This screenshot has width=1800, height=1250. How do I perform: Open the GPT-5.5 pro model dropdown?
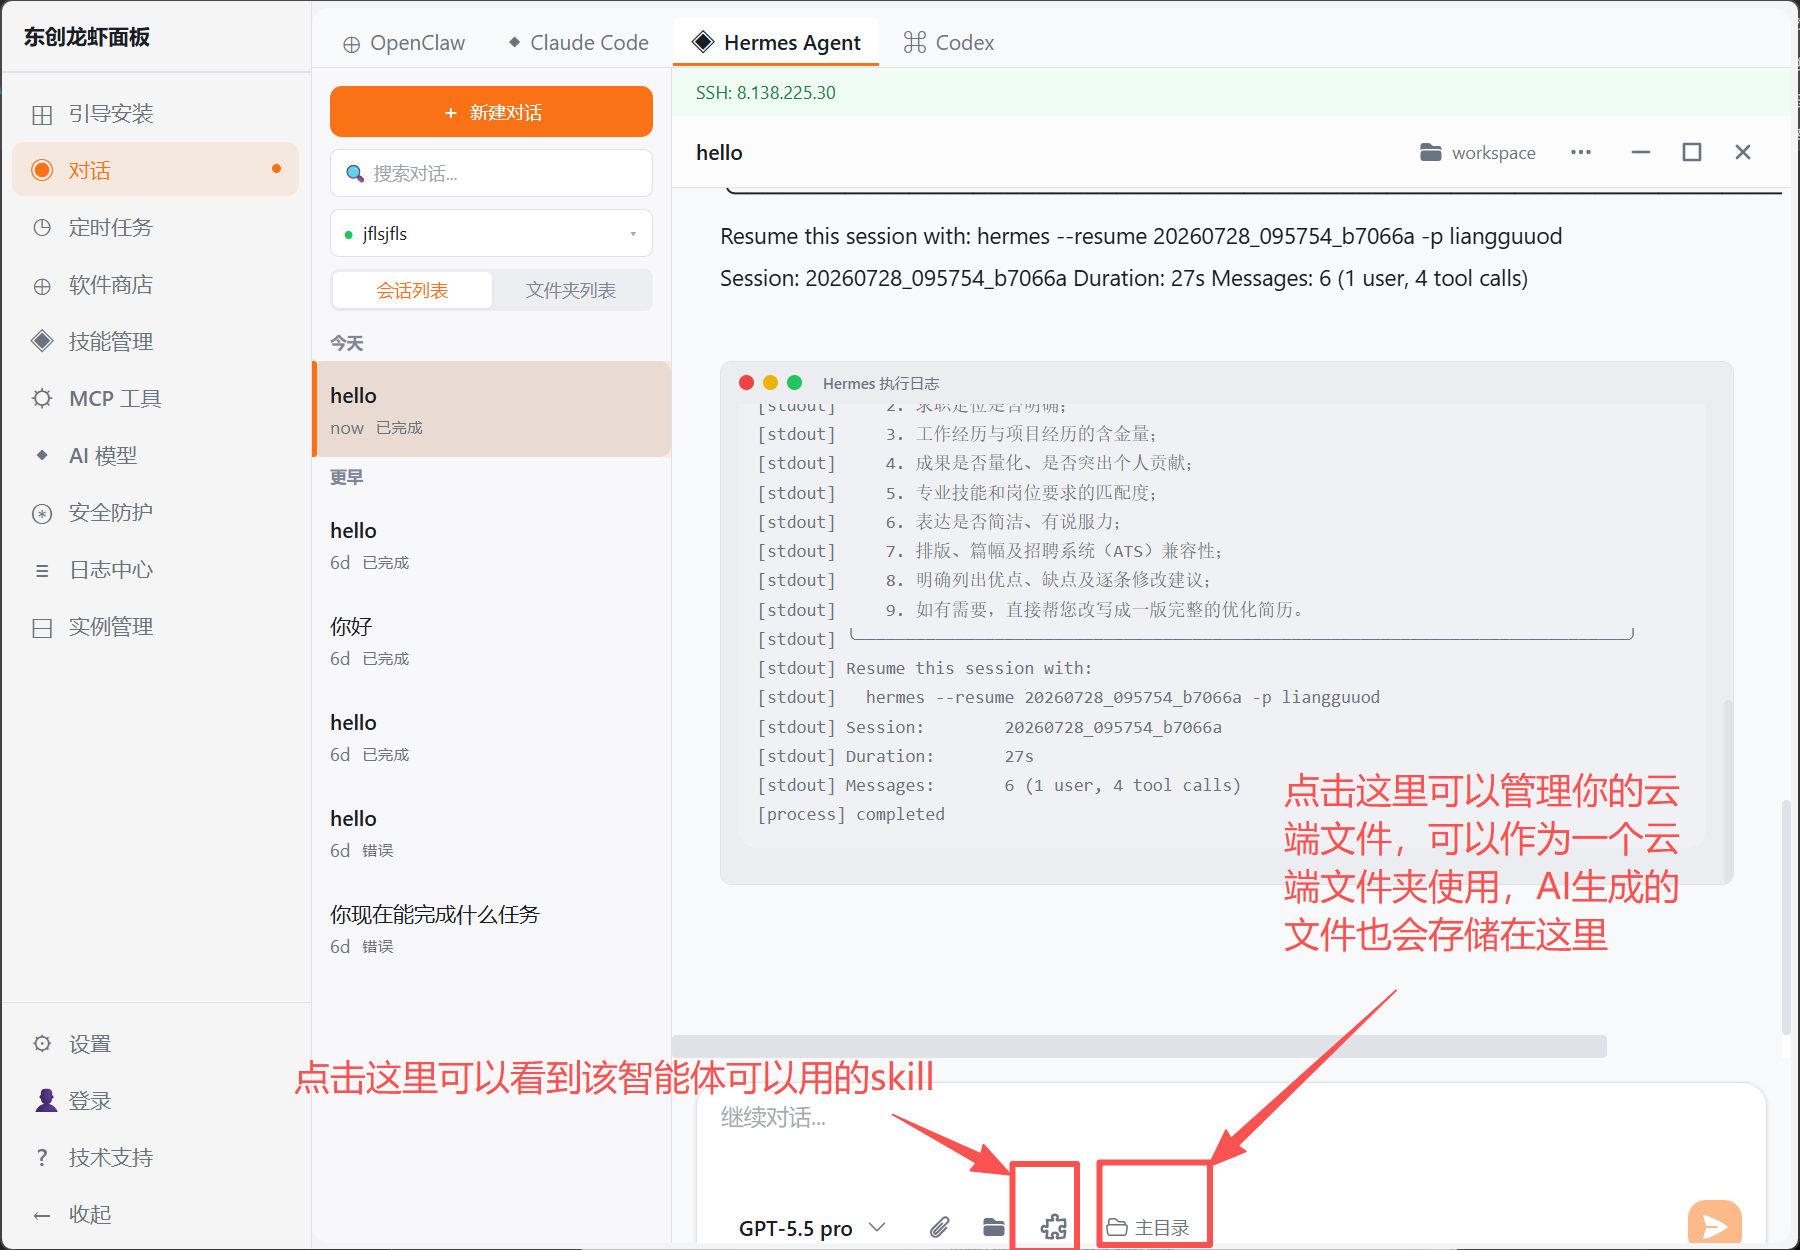click(x=812, y=1228)
